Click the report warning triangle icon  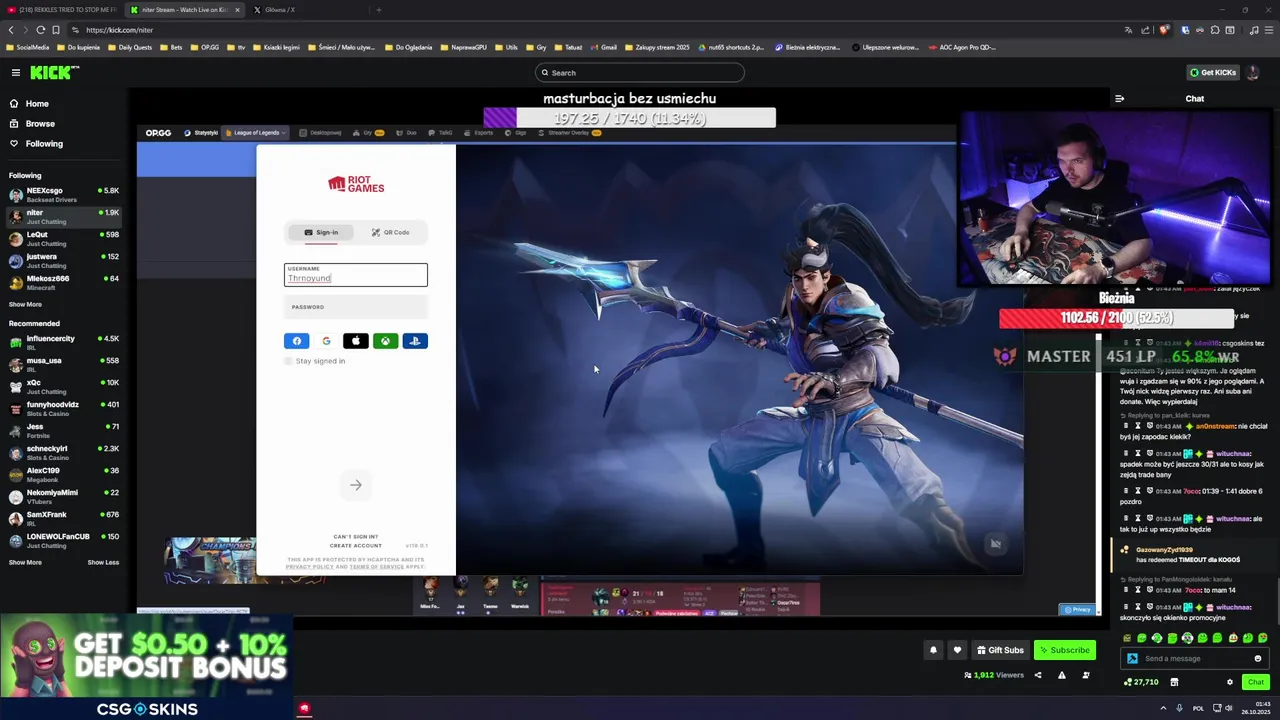pos(1061,675)
